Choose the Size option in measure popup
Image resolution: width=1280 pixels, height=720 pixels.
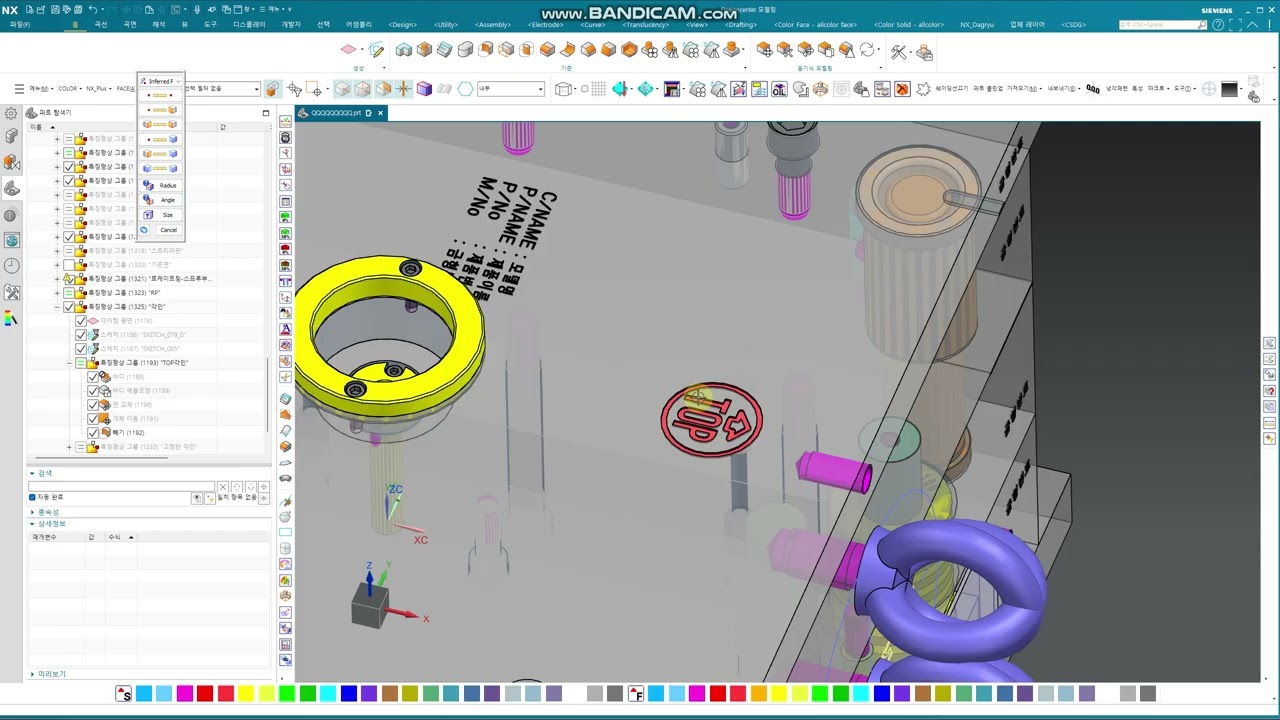(x=160, y=215)
